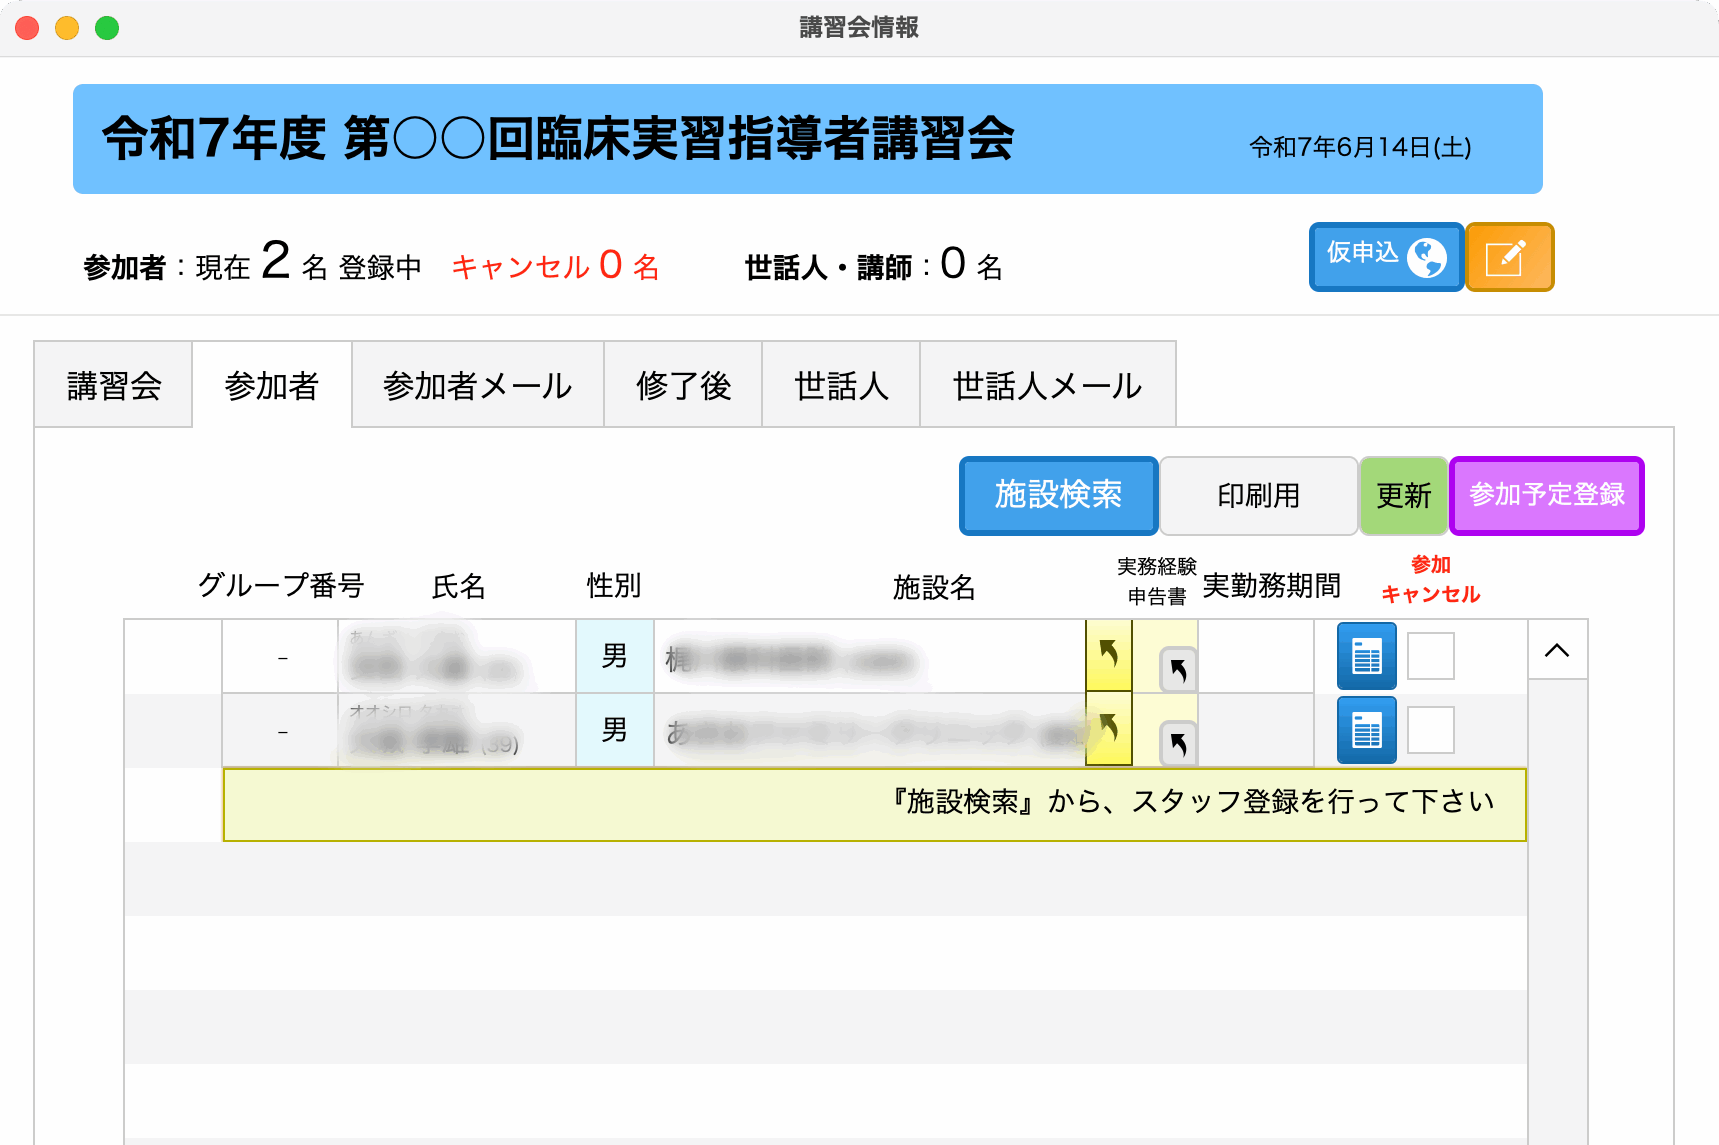Click the 施設検索 button

(x=1058, y=495)
